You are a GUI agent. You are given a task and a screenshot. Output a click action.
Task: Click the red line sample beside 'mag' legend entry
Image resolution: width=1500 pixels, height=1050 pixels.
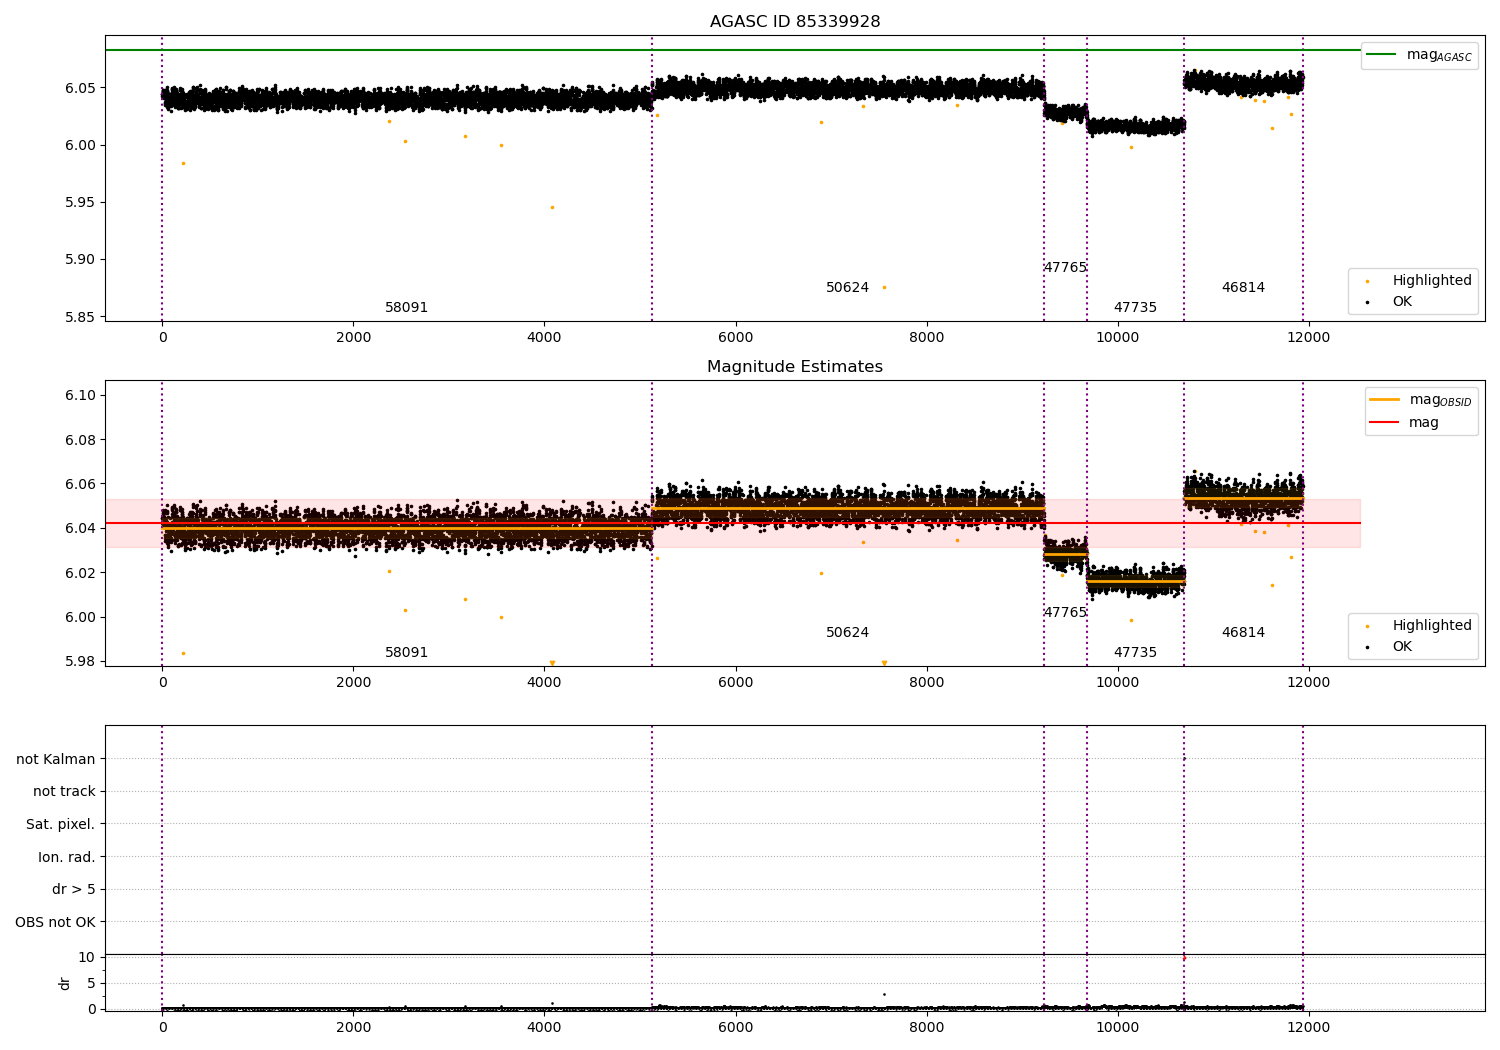point(1384,422)
